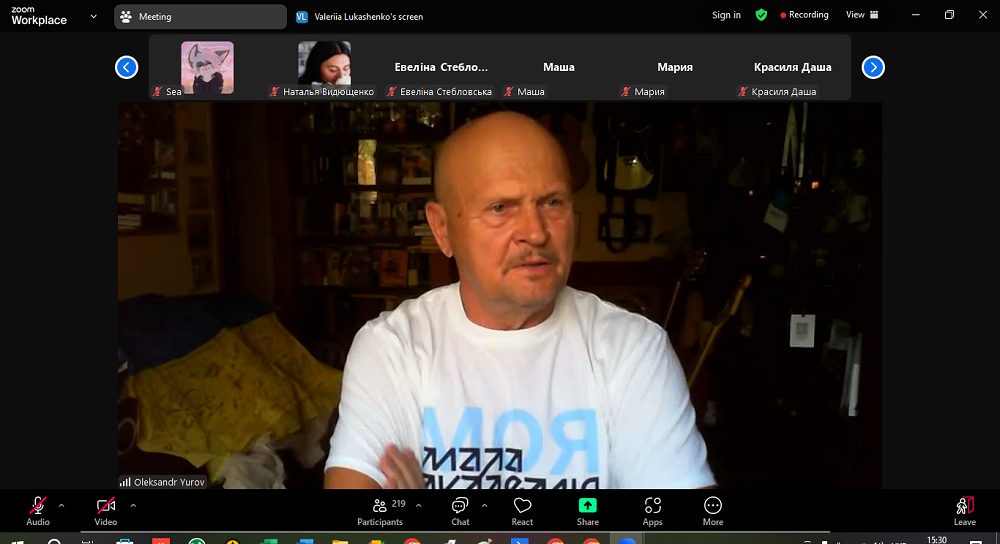This screenshot has height=544, width=1000.
Task: Click the Leave meeting icon
Action: pyautogui.click(x=965, y=511)
